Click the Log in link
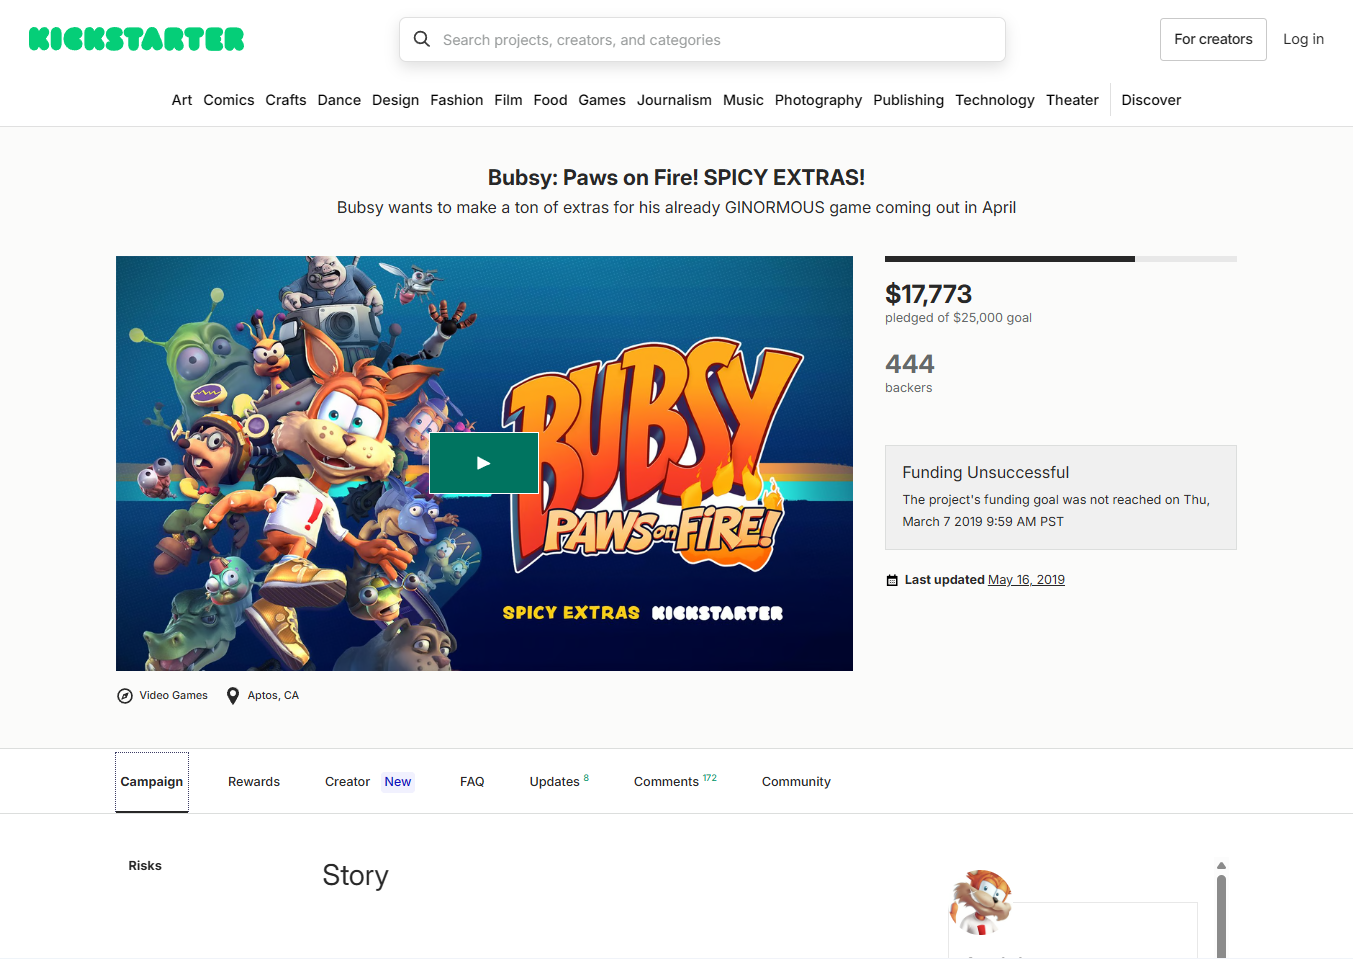The image size is (1353, 959). pos(1303,39)
